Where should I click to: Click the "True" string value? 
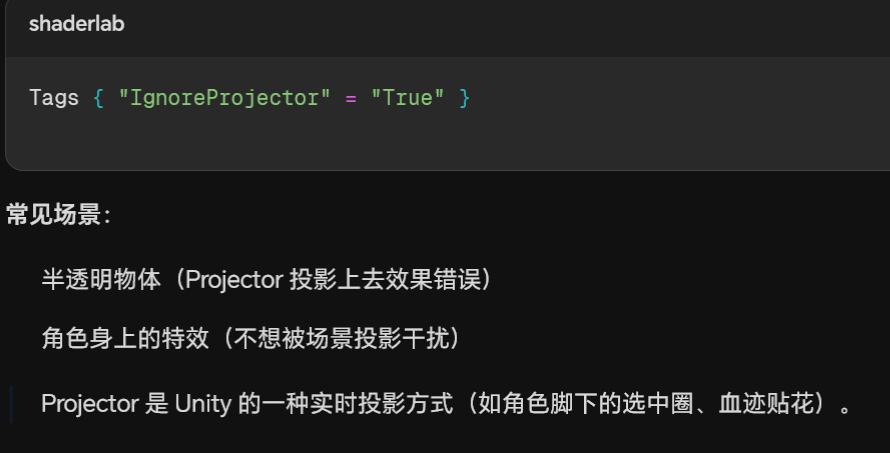(408, 98)
